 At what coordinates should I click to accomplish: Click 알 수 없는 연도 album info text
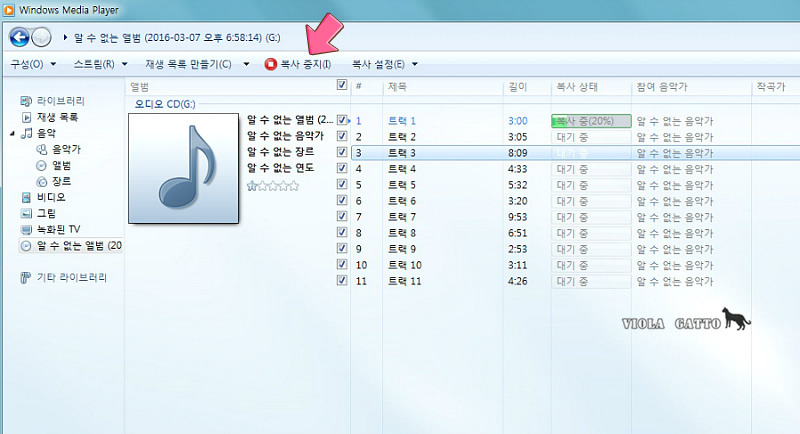(x=281, y=168)
